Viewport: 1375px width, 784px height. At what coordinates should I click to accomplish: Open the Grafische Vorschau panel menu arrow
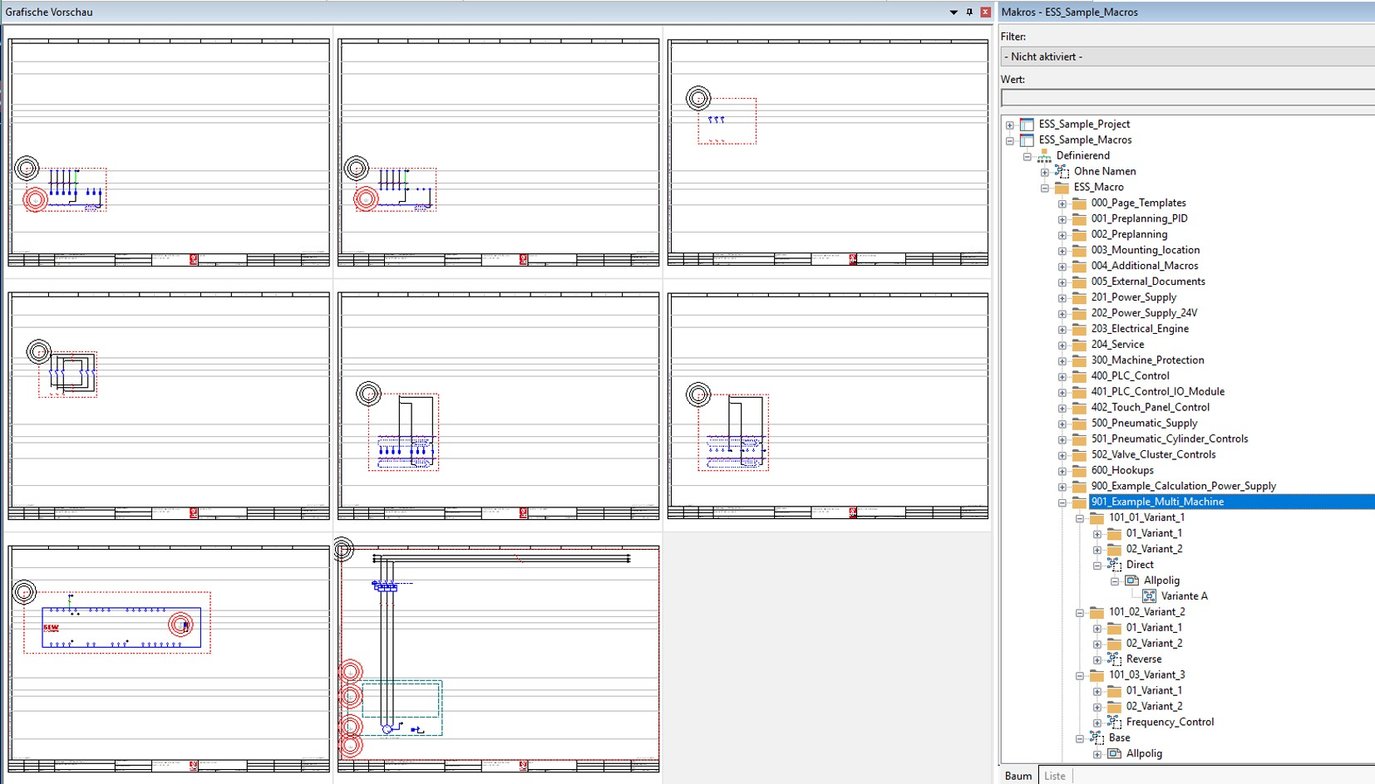[954, 11]
